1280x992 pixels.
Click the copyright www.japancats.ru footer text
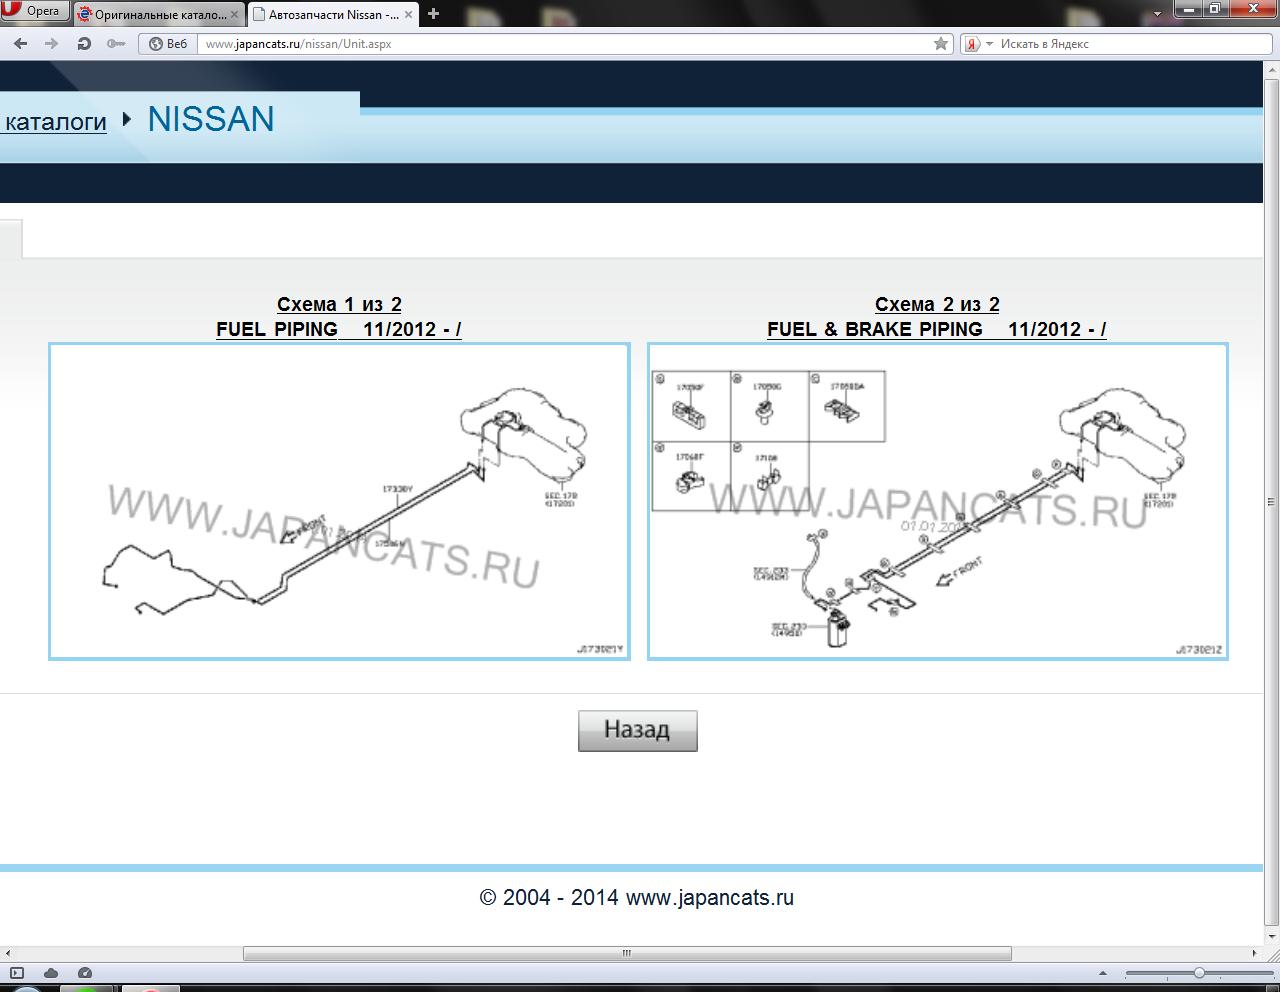[x=637, y=897]
